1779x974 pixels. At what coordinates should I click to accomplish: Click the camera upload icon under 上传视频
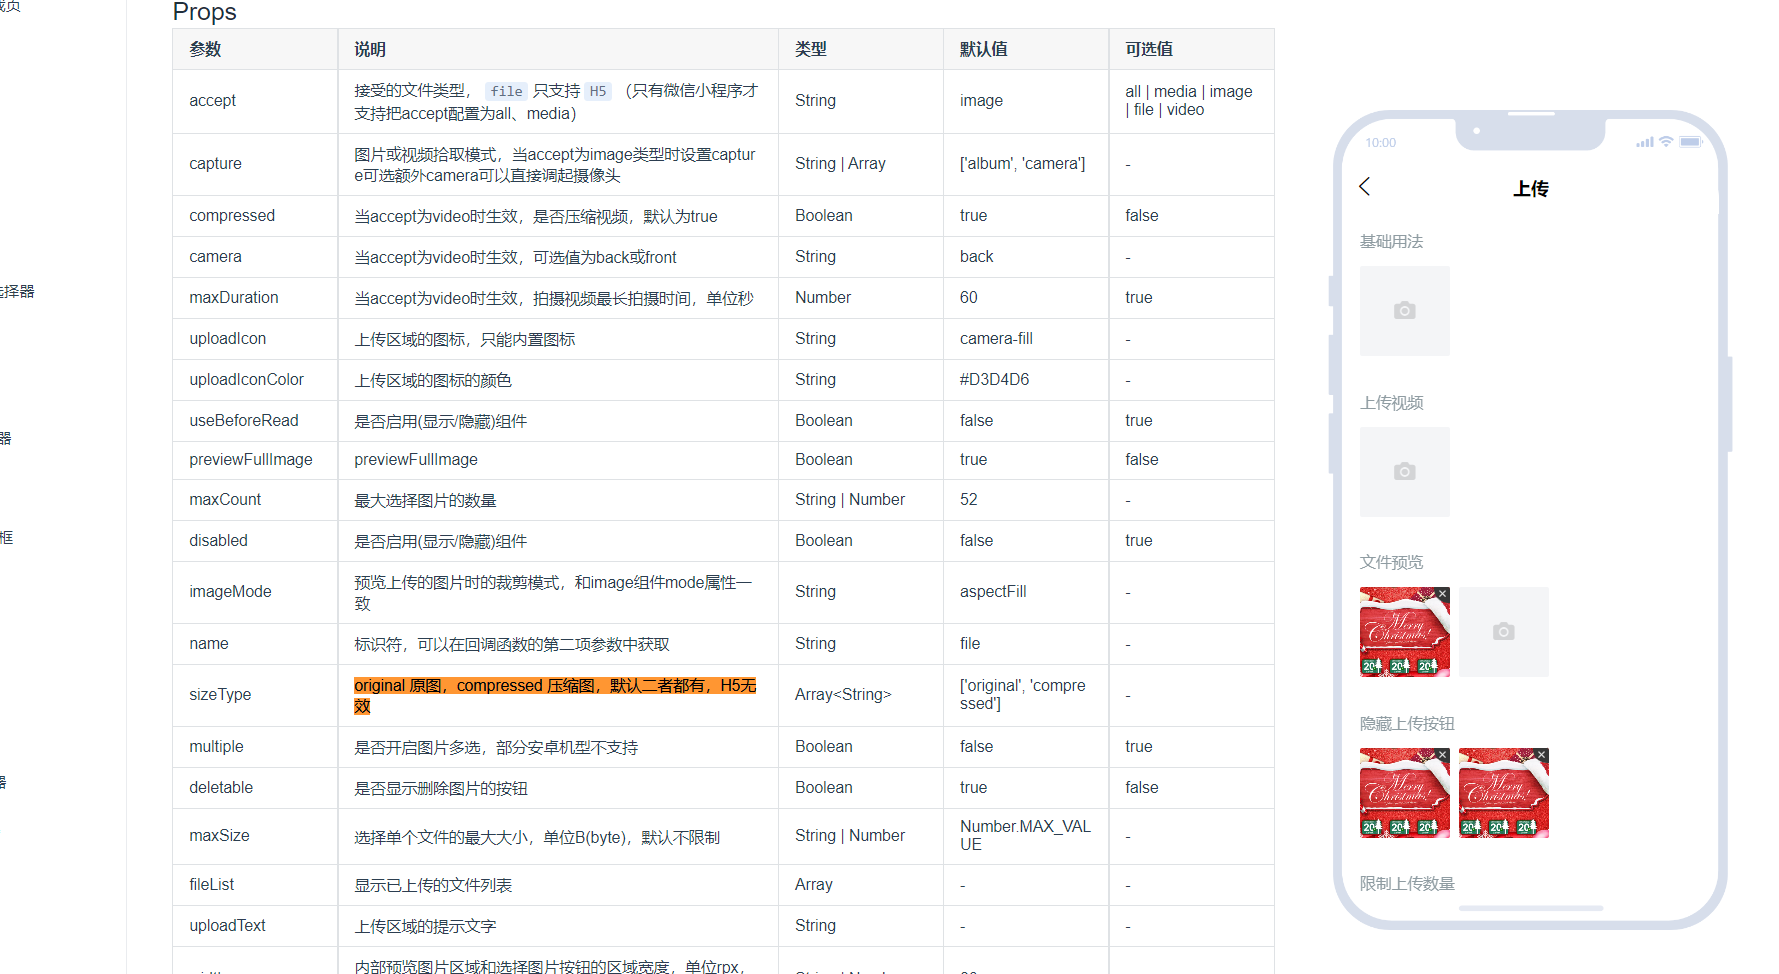click(1404, 472)
